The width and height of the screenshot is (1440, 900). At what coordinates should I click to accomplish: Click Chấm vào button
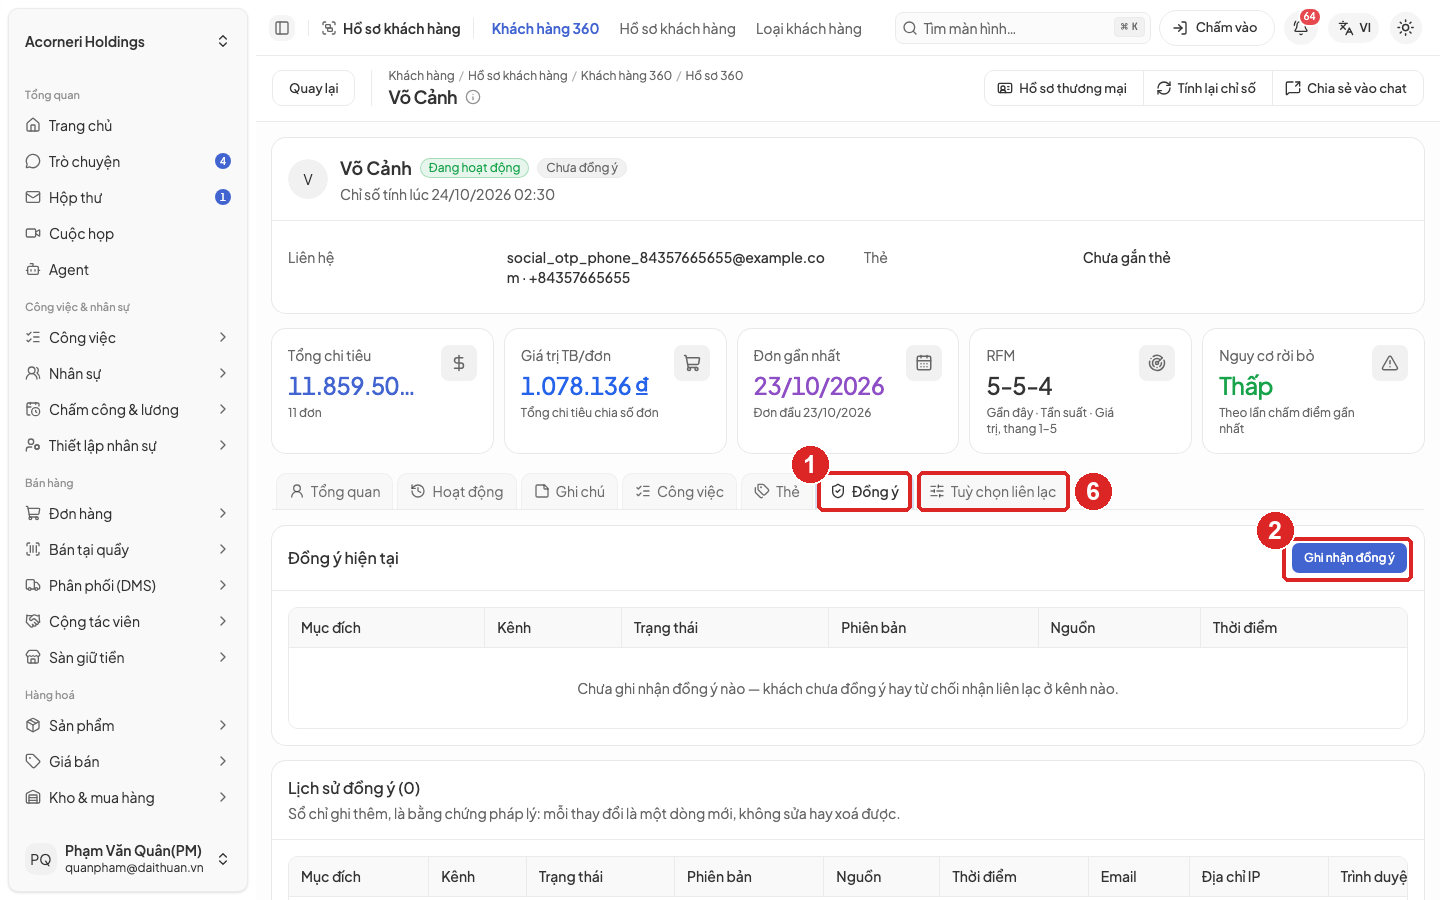1216,28
